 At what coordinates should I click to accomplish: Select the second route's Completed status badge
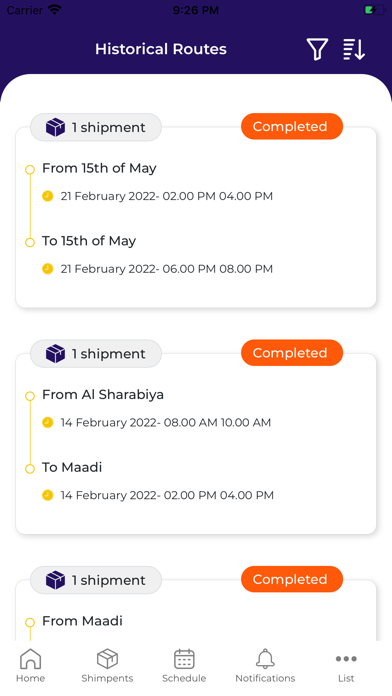(292, 353)
